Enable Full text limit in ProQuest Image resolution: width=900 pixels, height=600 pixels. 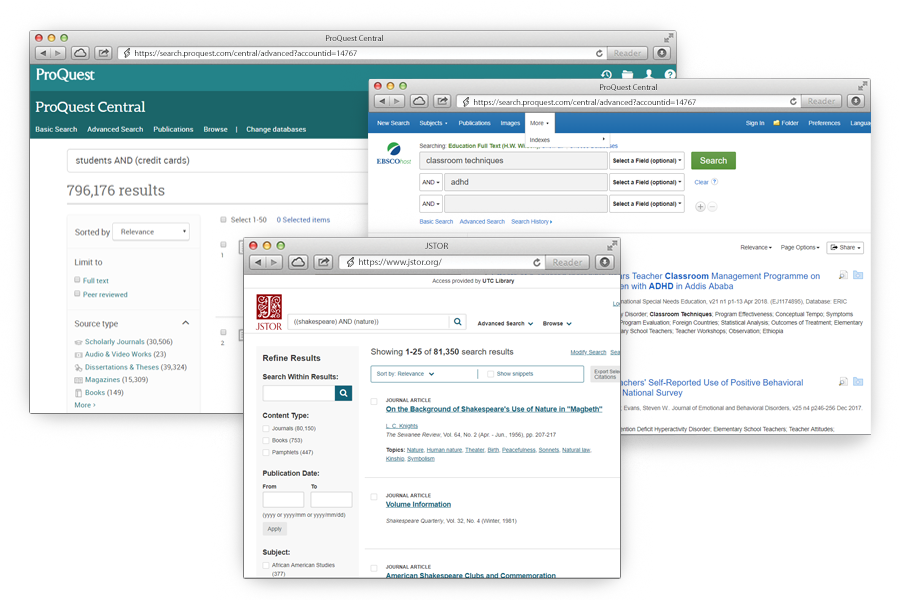77,280
